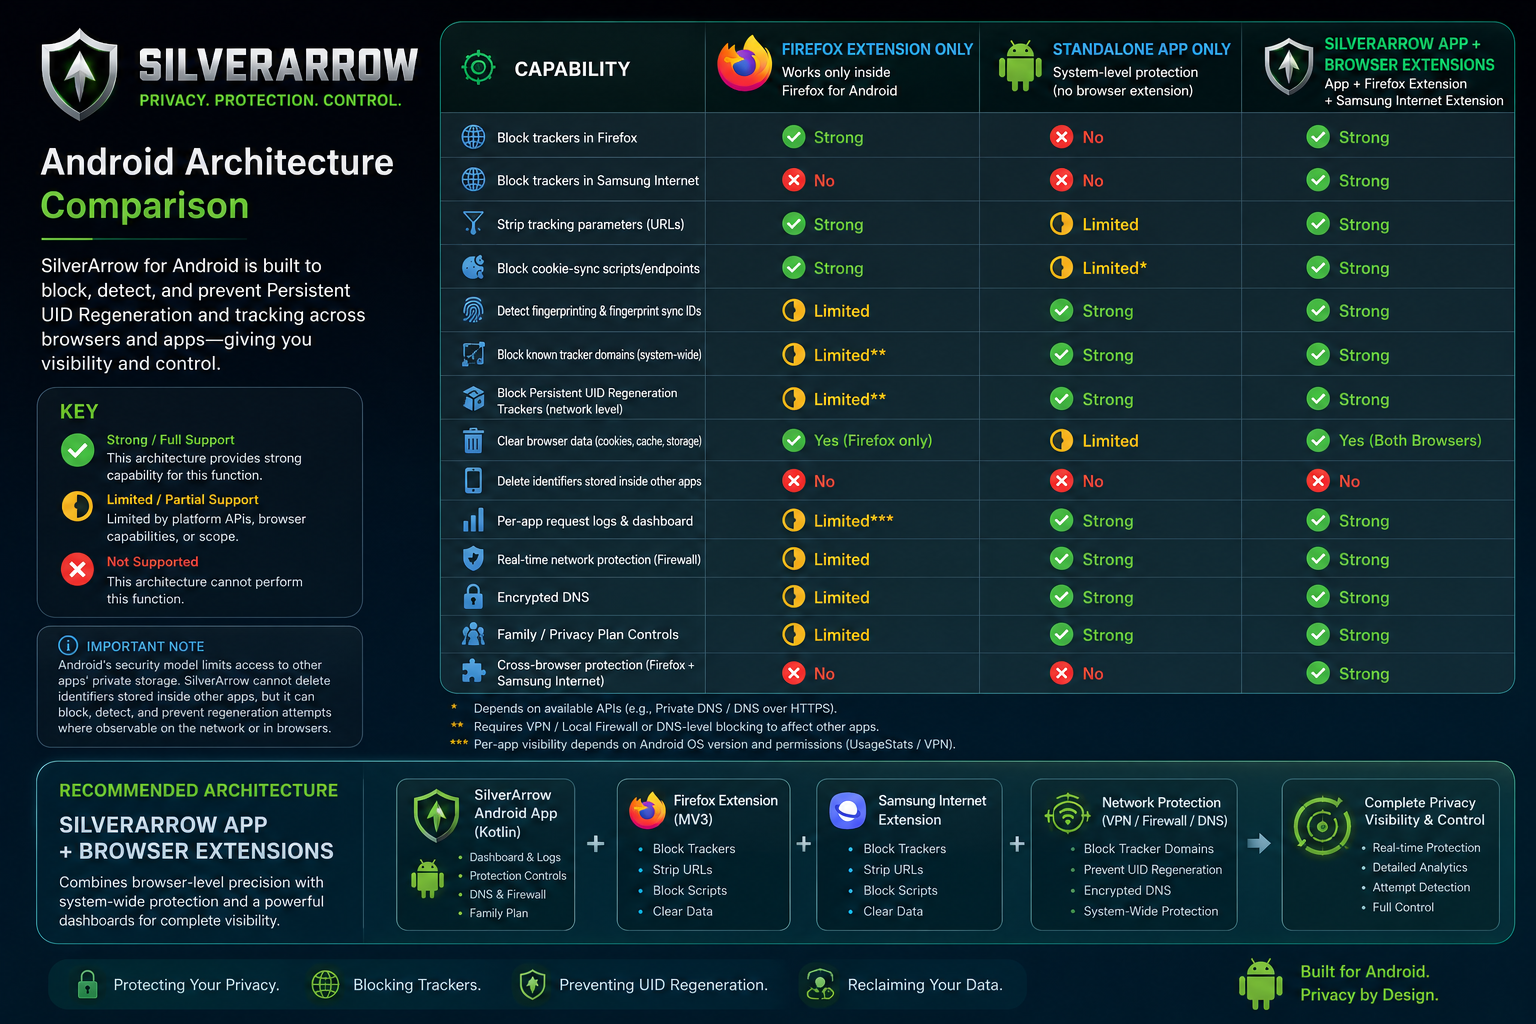Click Strip URLs under Samsung Internet Extension

coord(893,870)
